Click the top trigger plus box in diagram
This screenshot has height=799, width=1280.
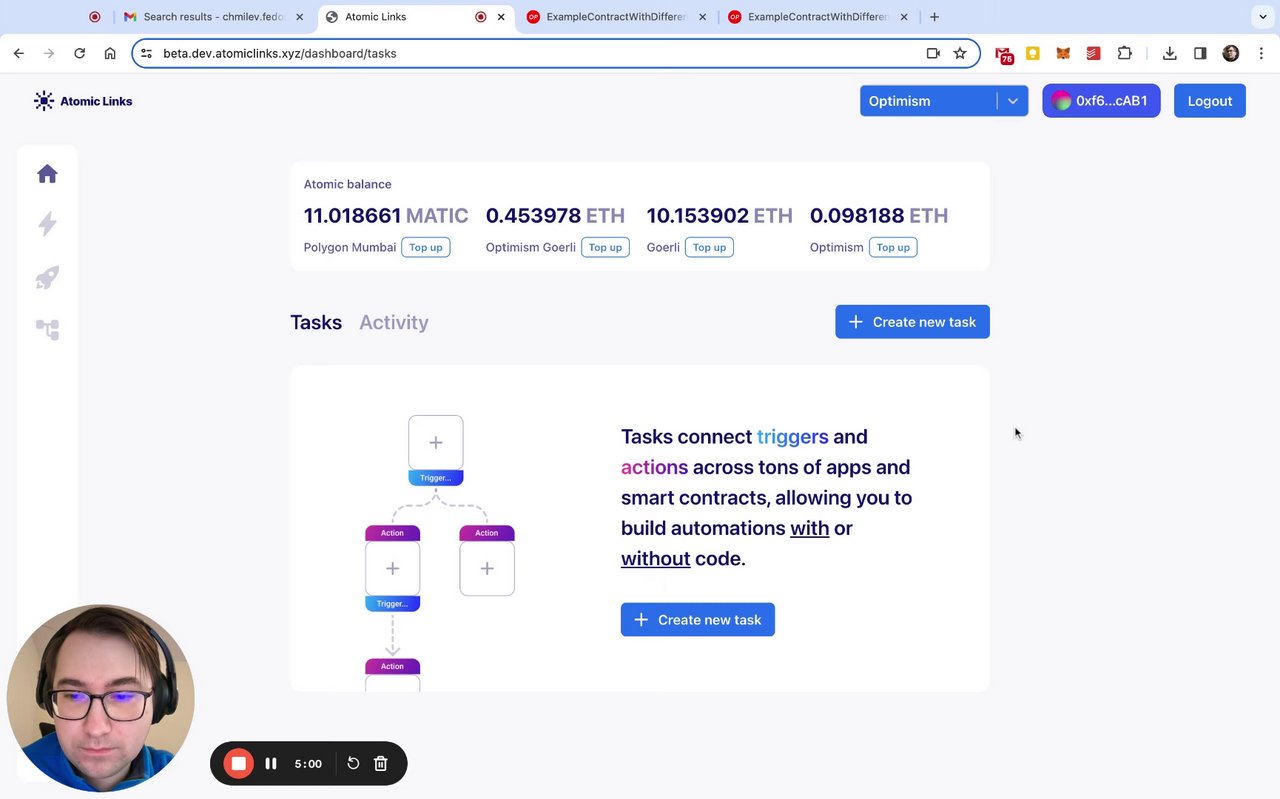point(436,443)
